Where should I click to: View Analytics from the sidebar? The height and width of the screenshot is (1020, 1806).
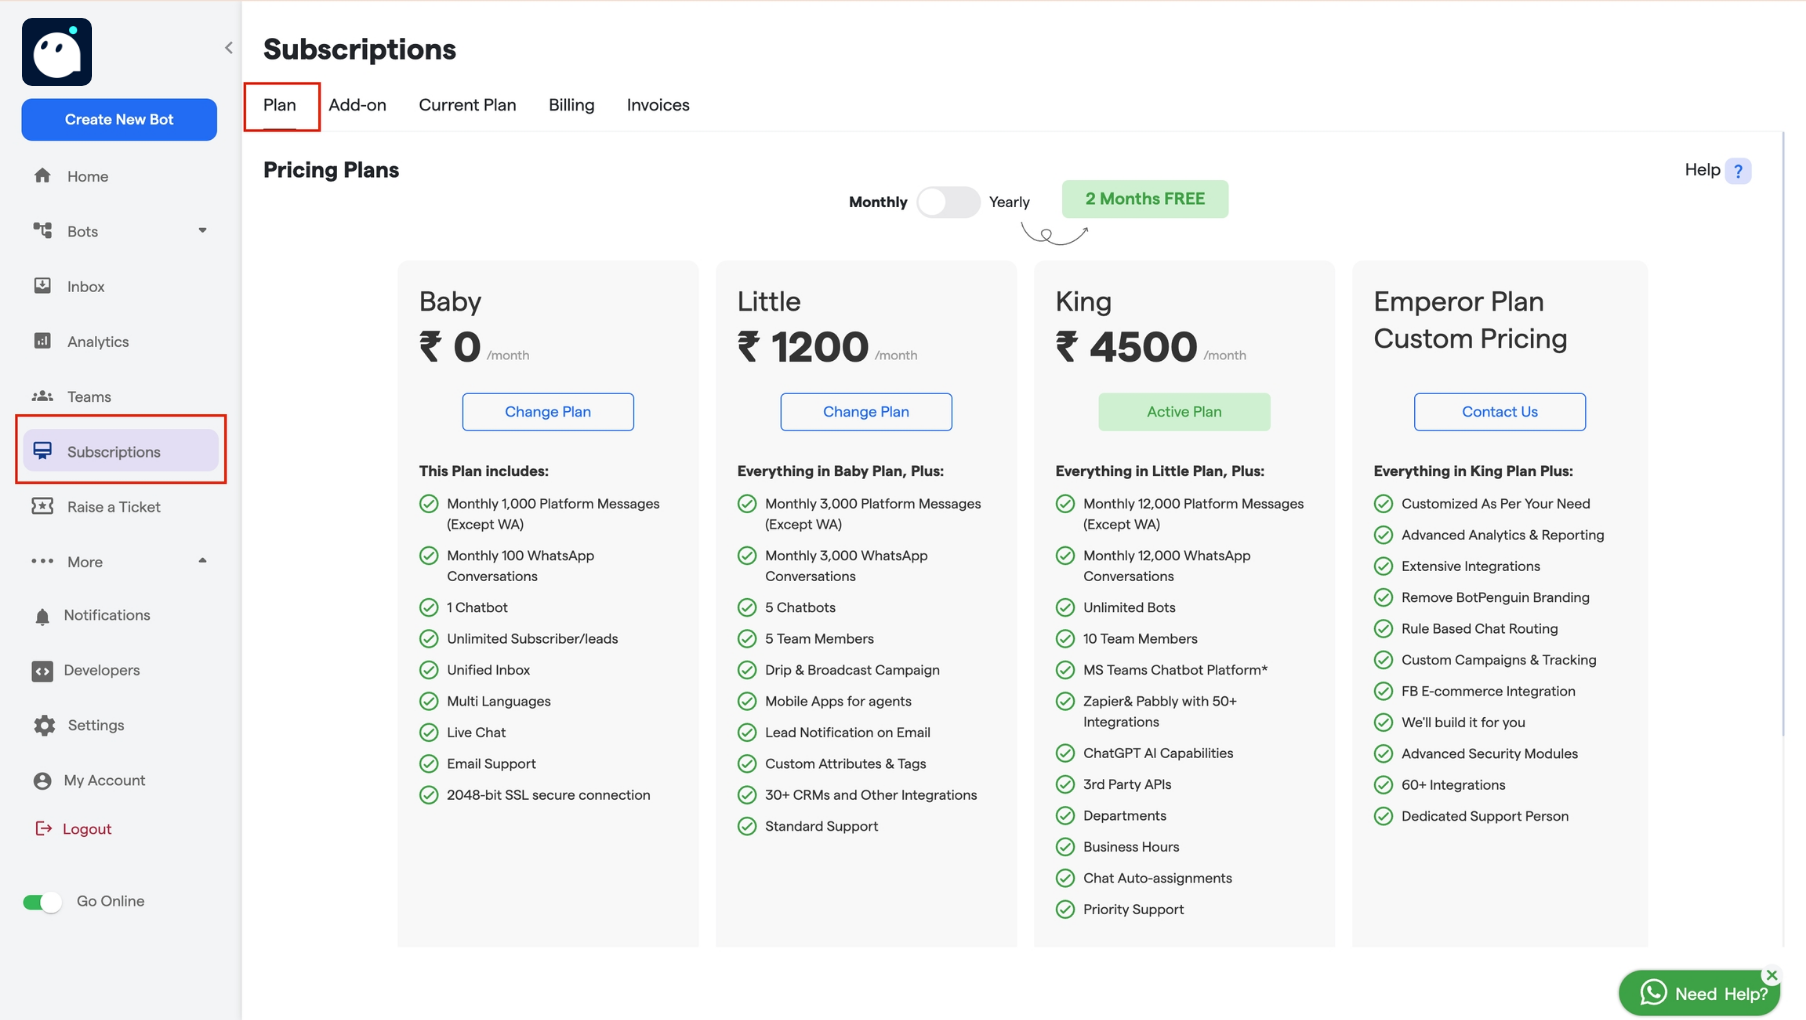[97, 341]
